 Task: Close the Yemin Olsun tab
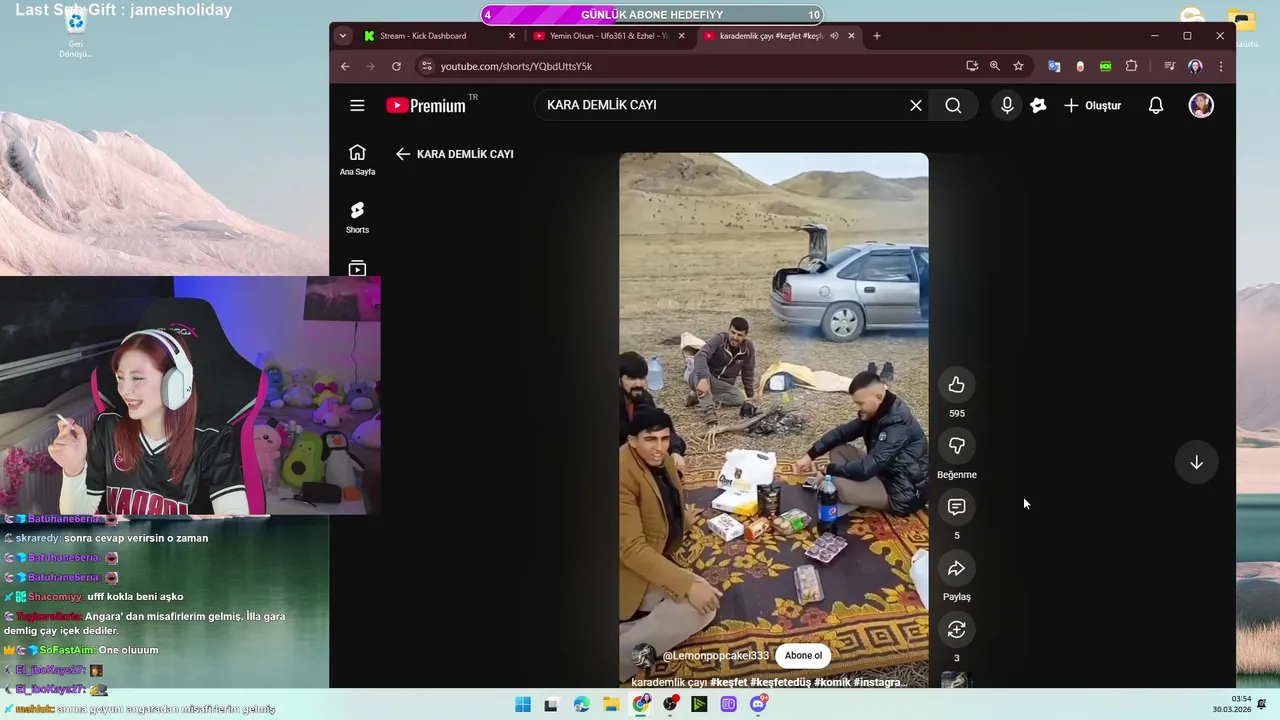pyautogui.click(x=682, y=36)
